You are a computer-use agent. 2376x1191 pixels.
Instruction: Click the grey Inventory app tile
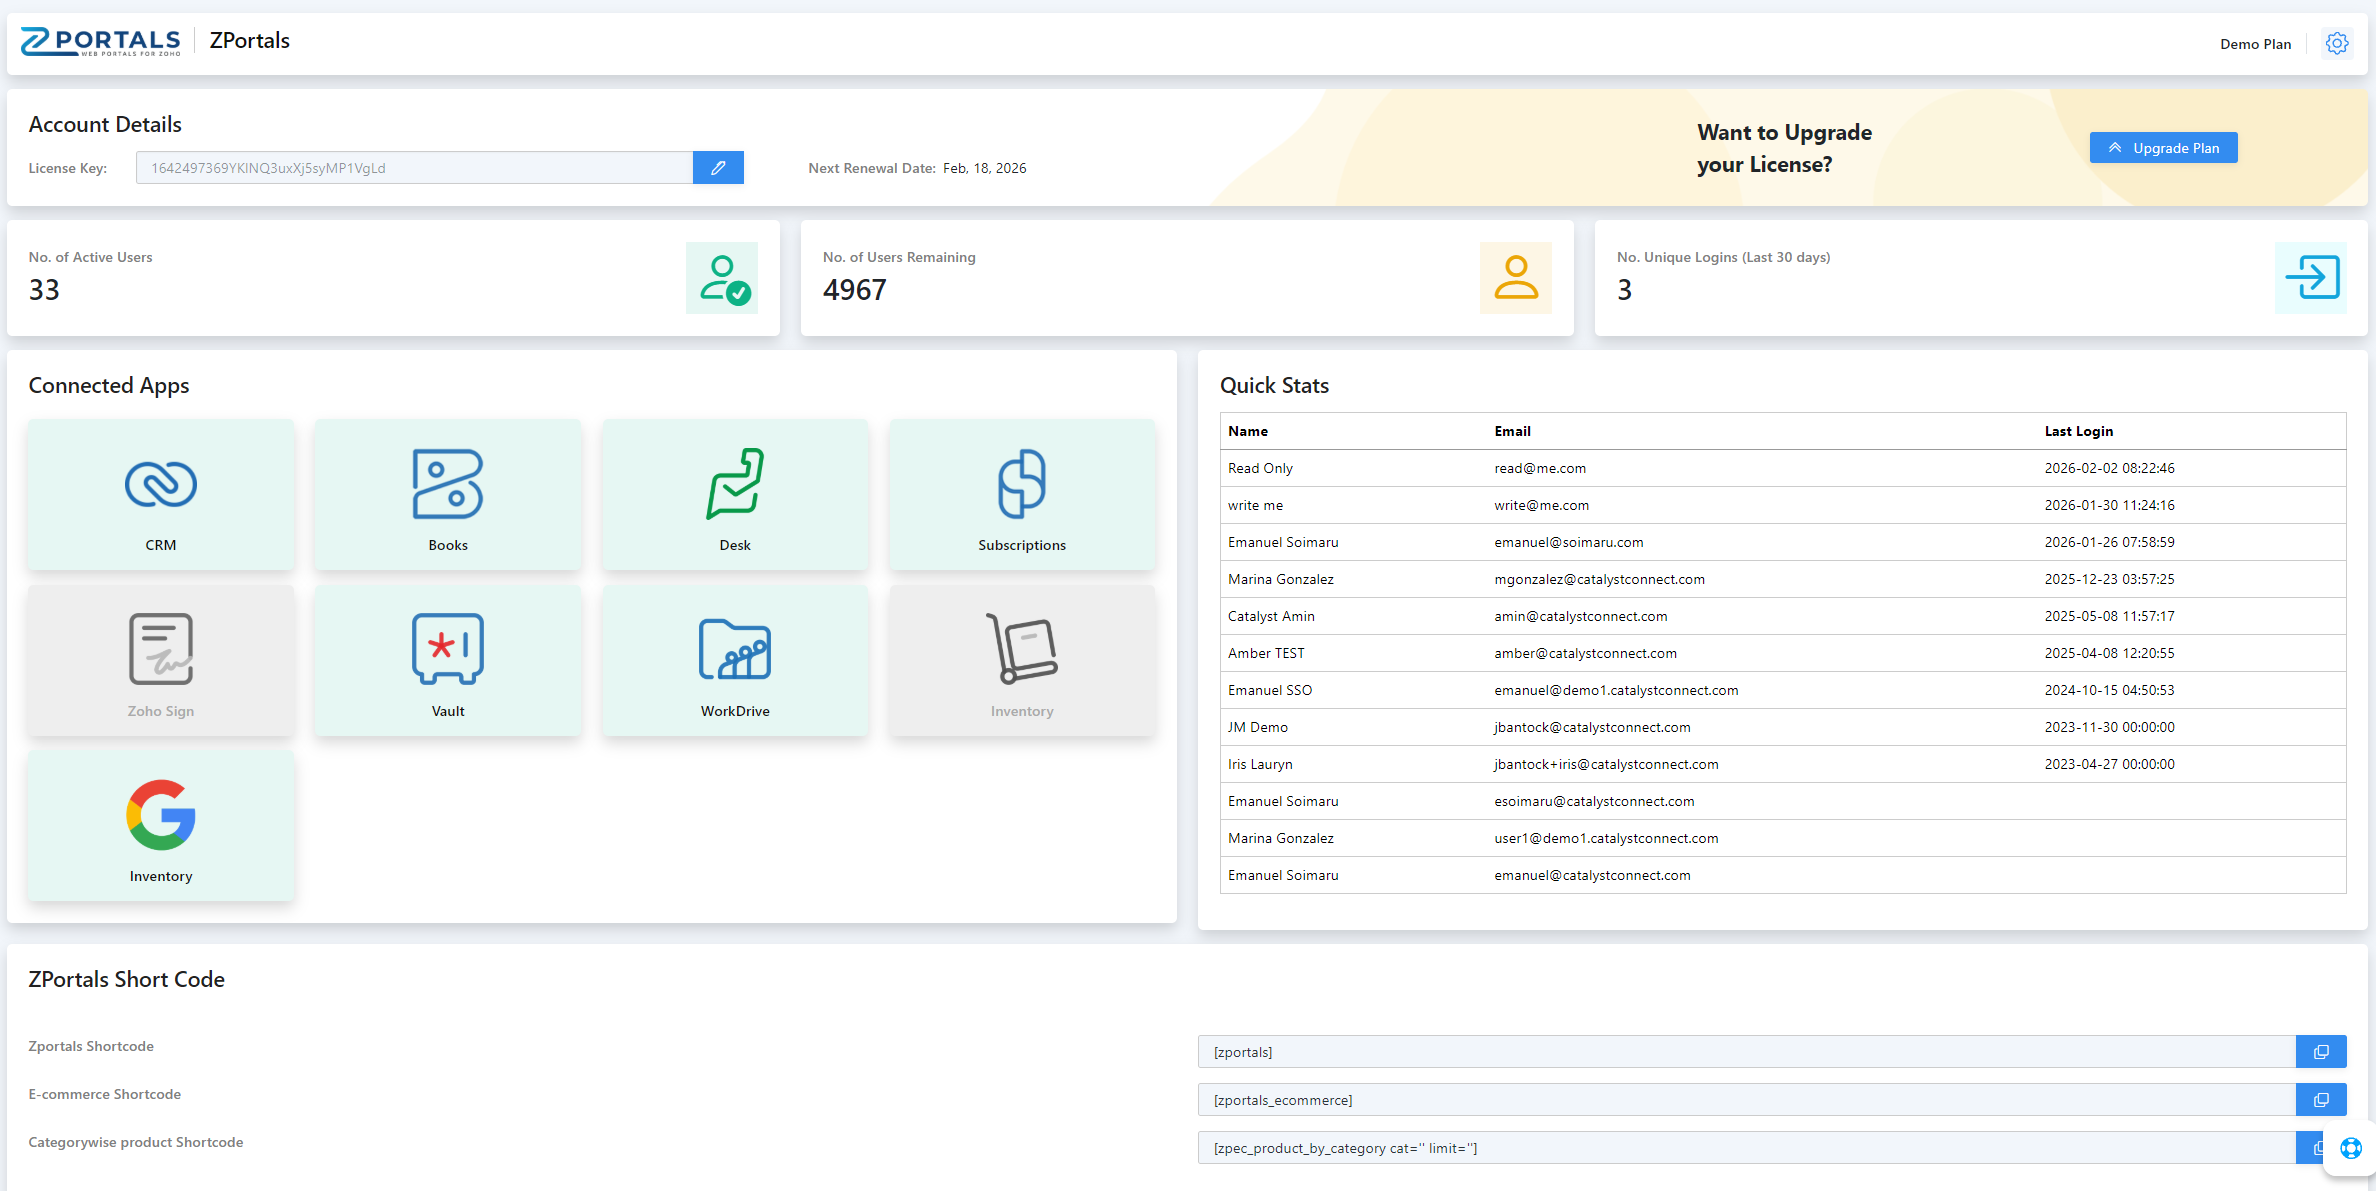click(x=1021, y=660)
